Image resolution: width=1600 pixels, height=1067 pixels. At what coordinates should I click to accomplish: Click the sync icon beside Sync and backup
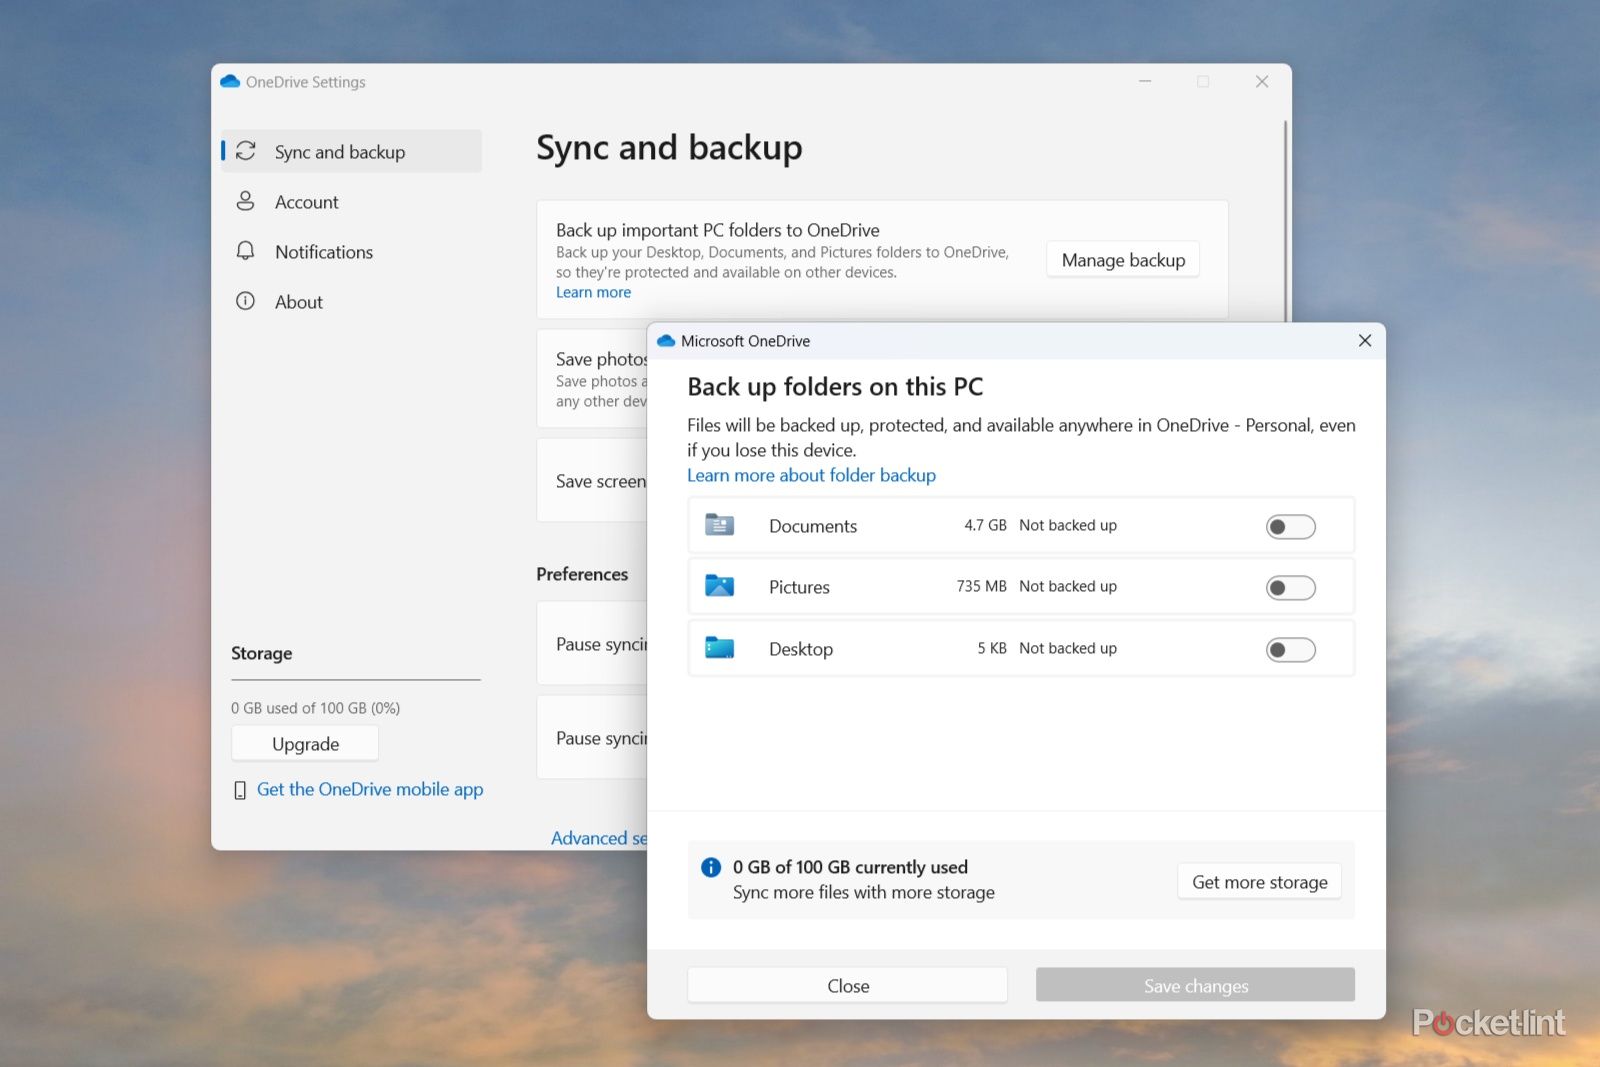[x=246, y=151]
